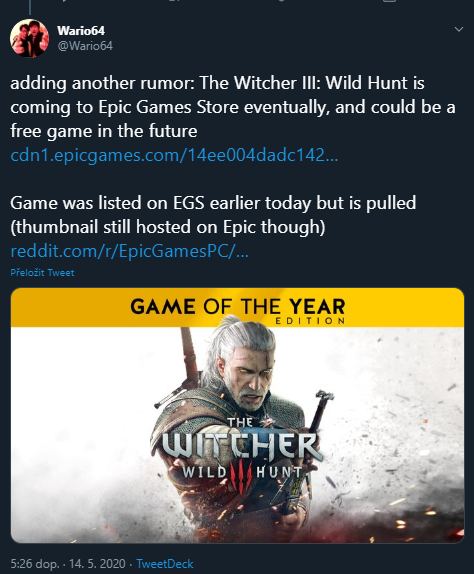Select the Witcher Wild Hunt logo in image
This screenshot has width=474, height=574.
pyautogui.click(x=242, y=452)
